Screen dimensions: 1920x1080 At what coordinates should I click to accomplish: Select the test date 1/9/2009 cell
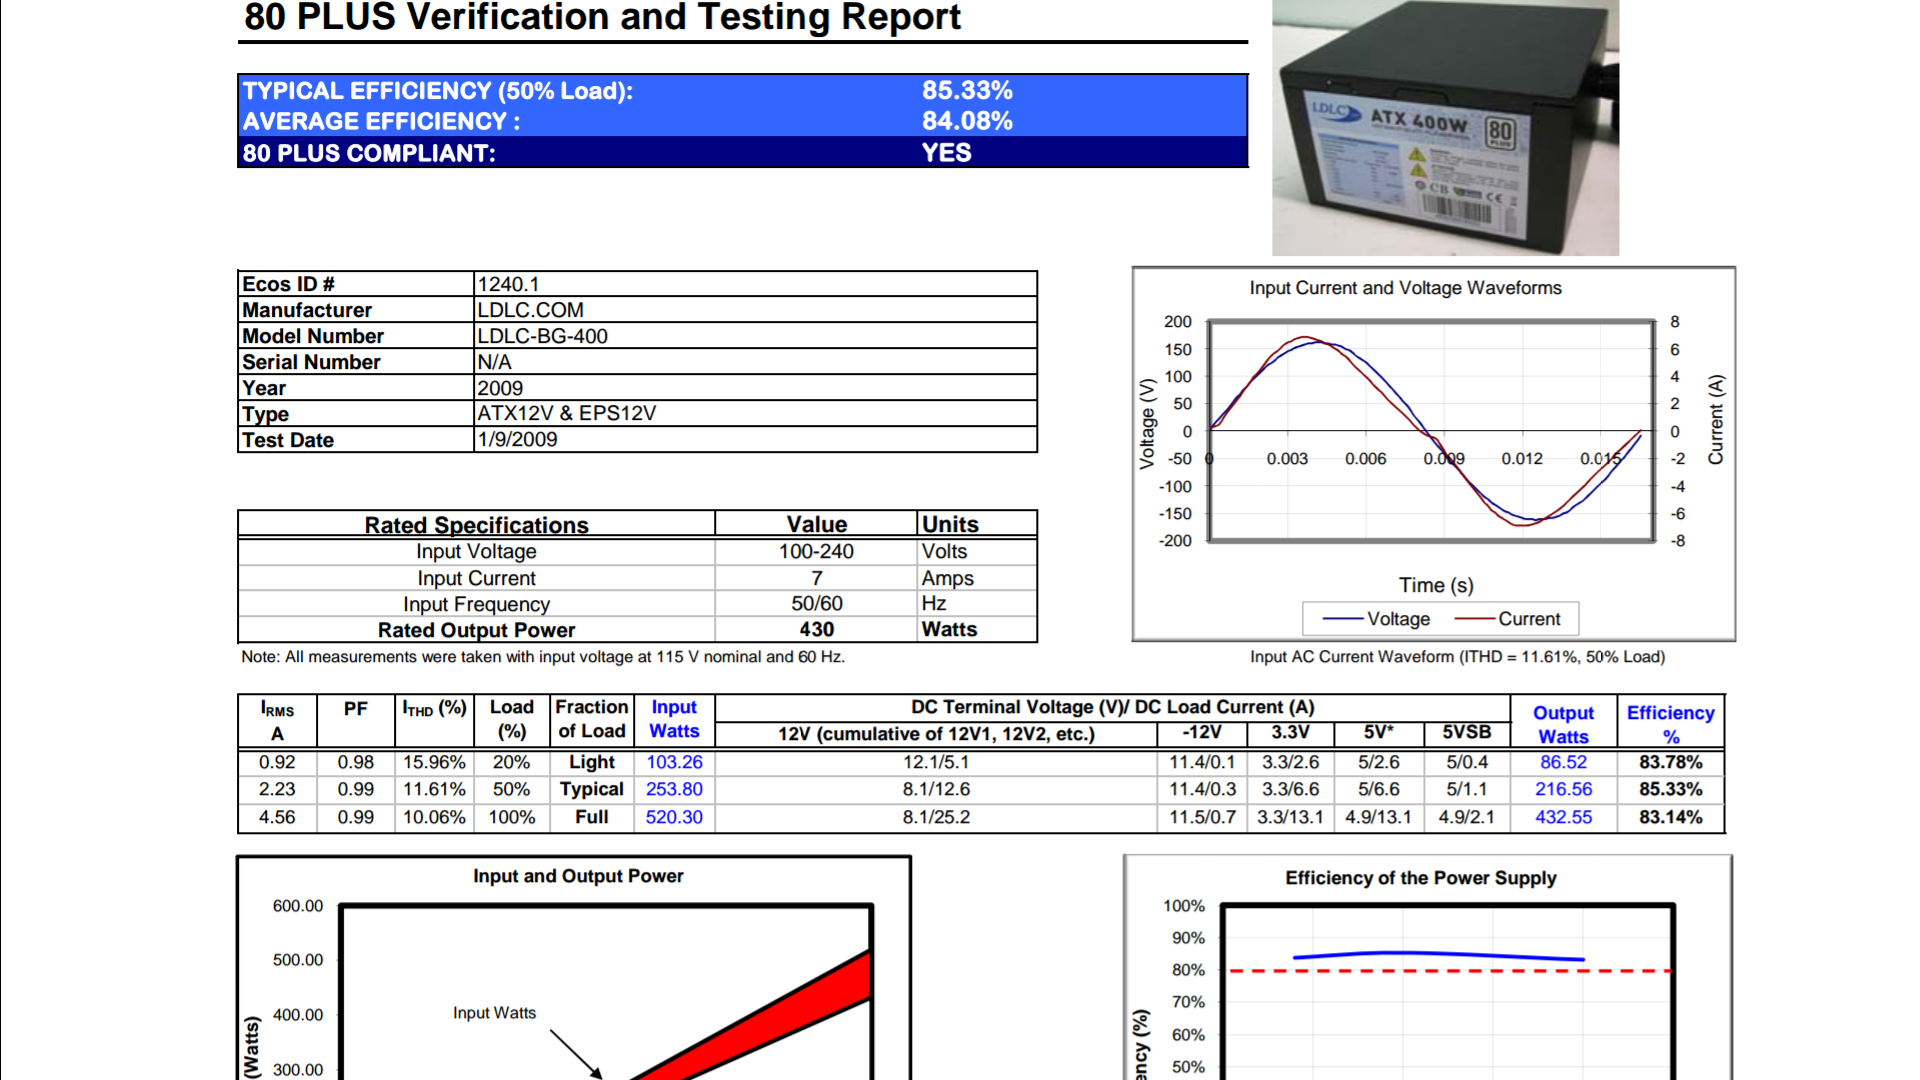(517, 440)
